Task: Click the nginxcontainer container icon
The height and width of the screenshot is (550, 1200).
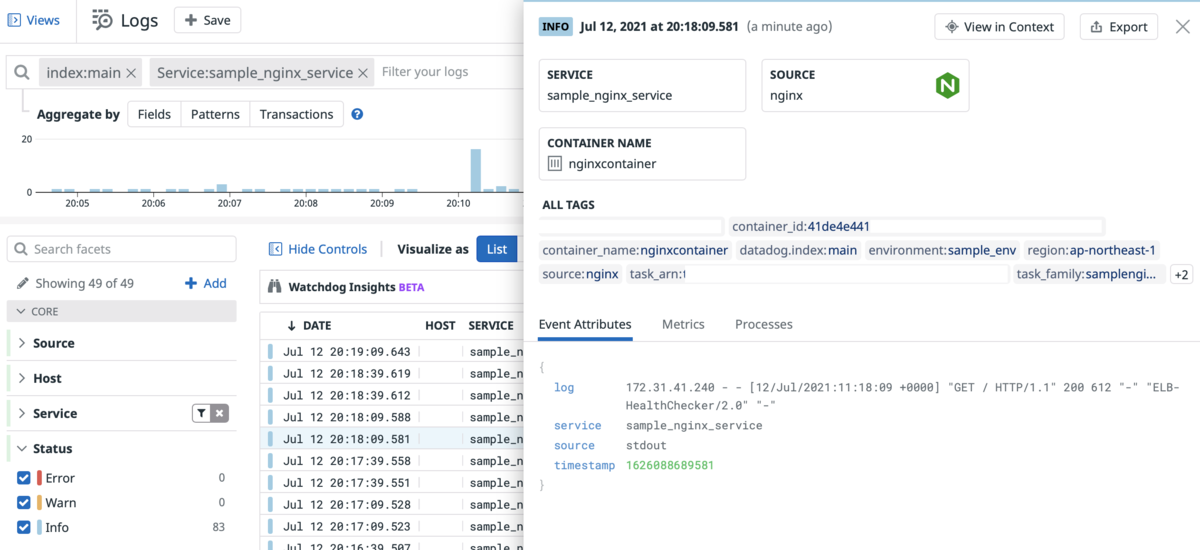Action: (555, 163)
